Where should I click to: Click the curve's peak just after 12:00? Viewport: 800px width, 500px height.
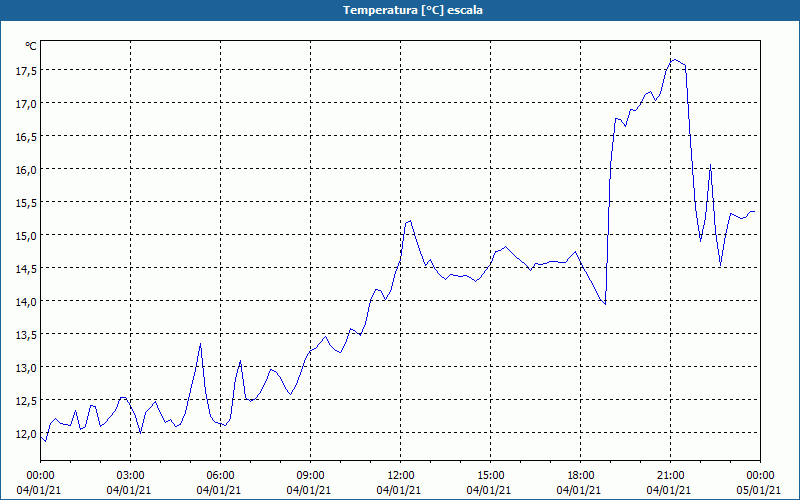click(x=410, y=221)
